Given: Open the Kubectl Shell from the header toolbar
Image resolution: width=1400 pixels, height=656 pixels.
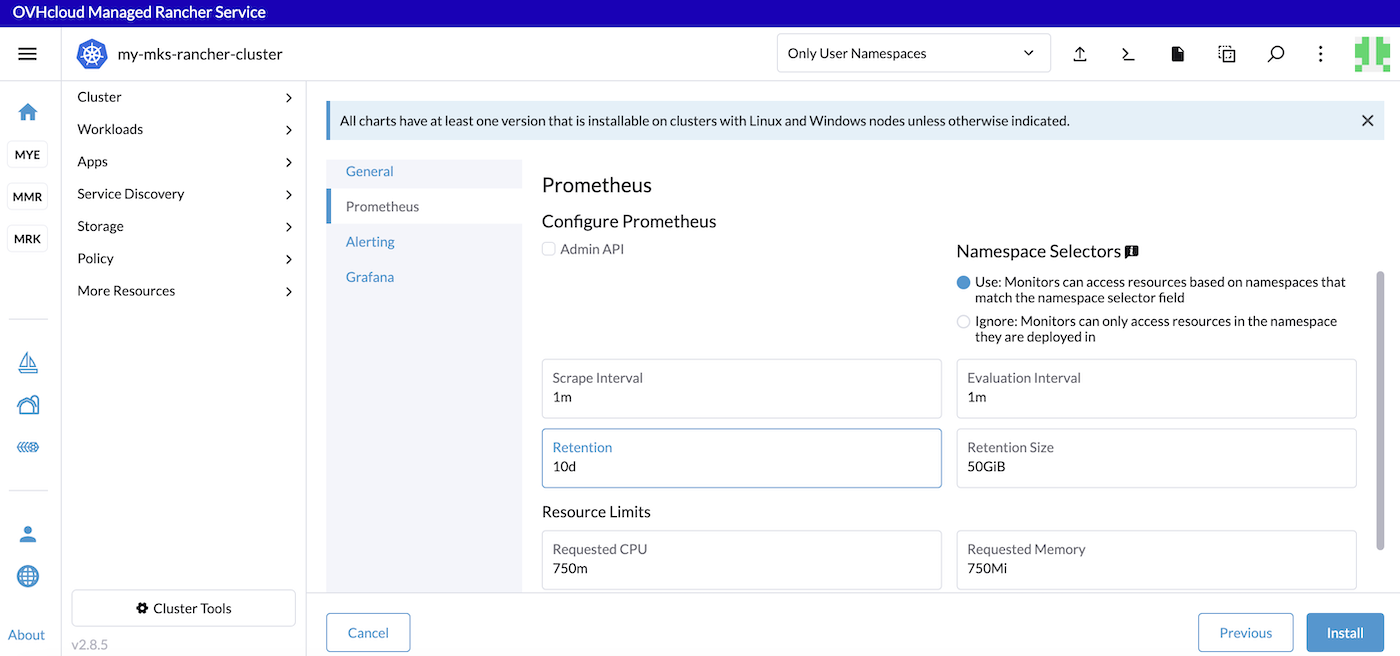Looking at the screenshot, I should click(x=1128, y=54).
